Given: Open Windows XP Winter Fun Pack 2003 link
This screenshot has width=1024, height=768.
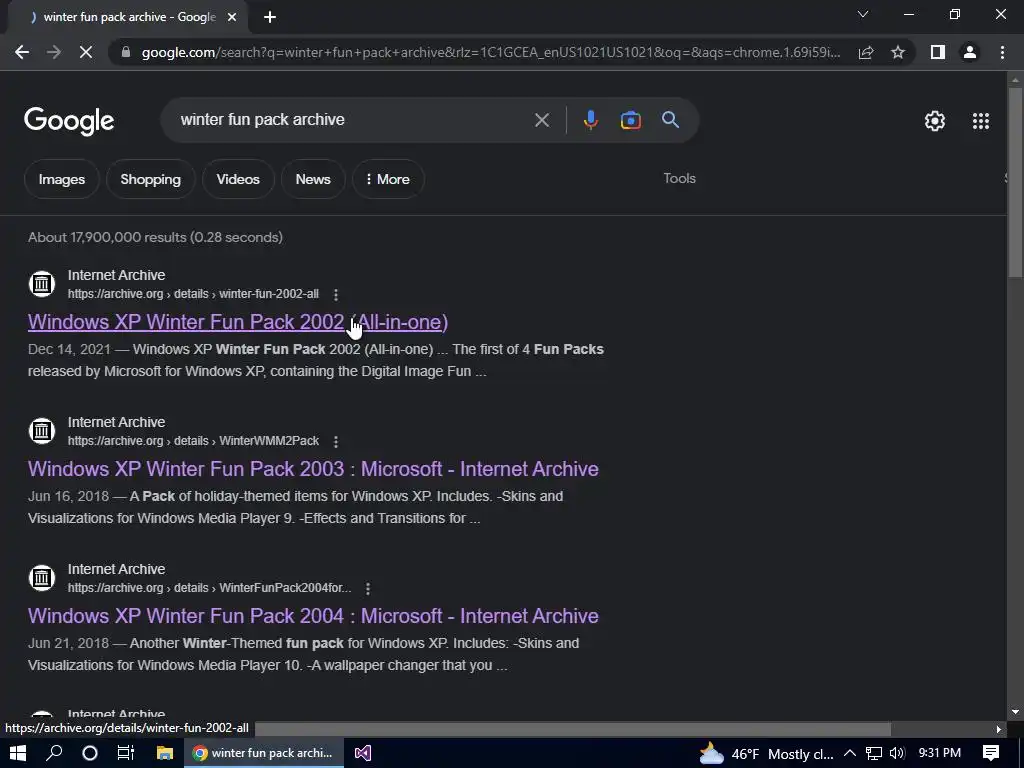Looking at the screenshot, I should click(313, 469).
